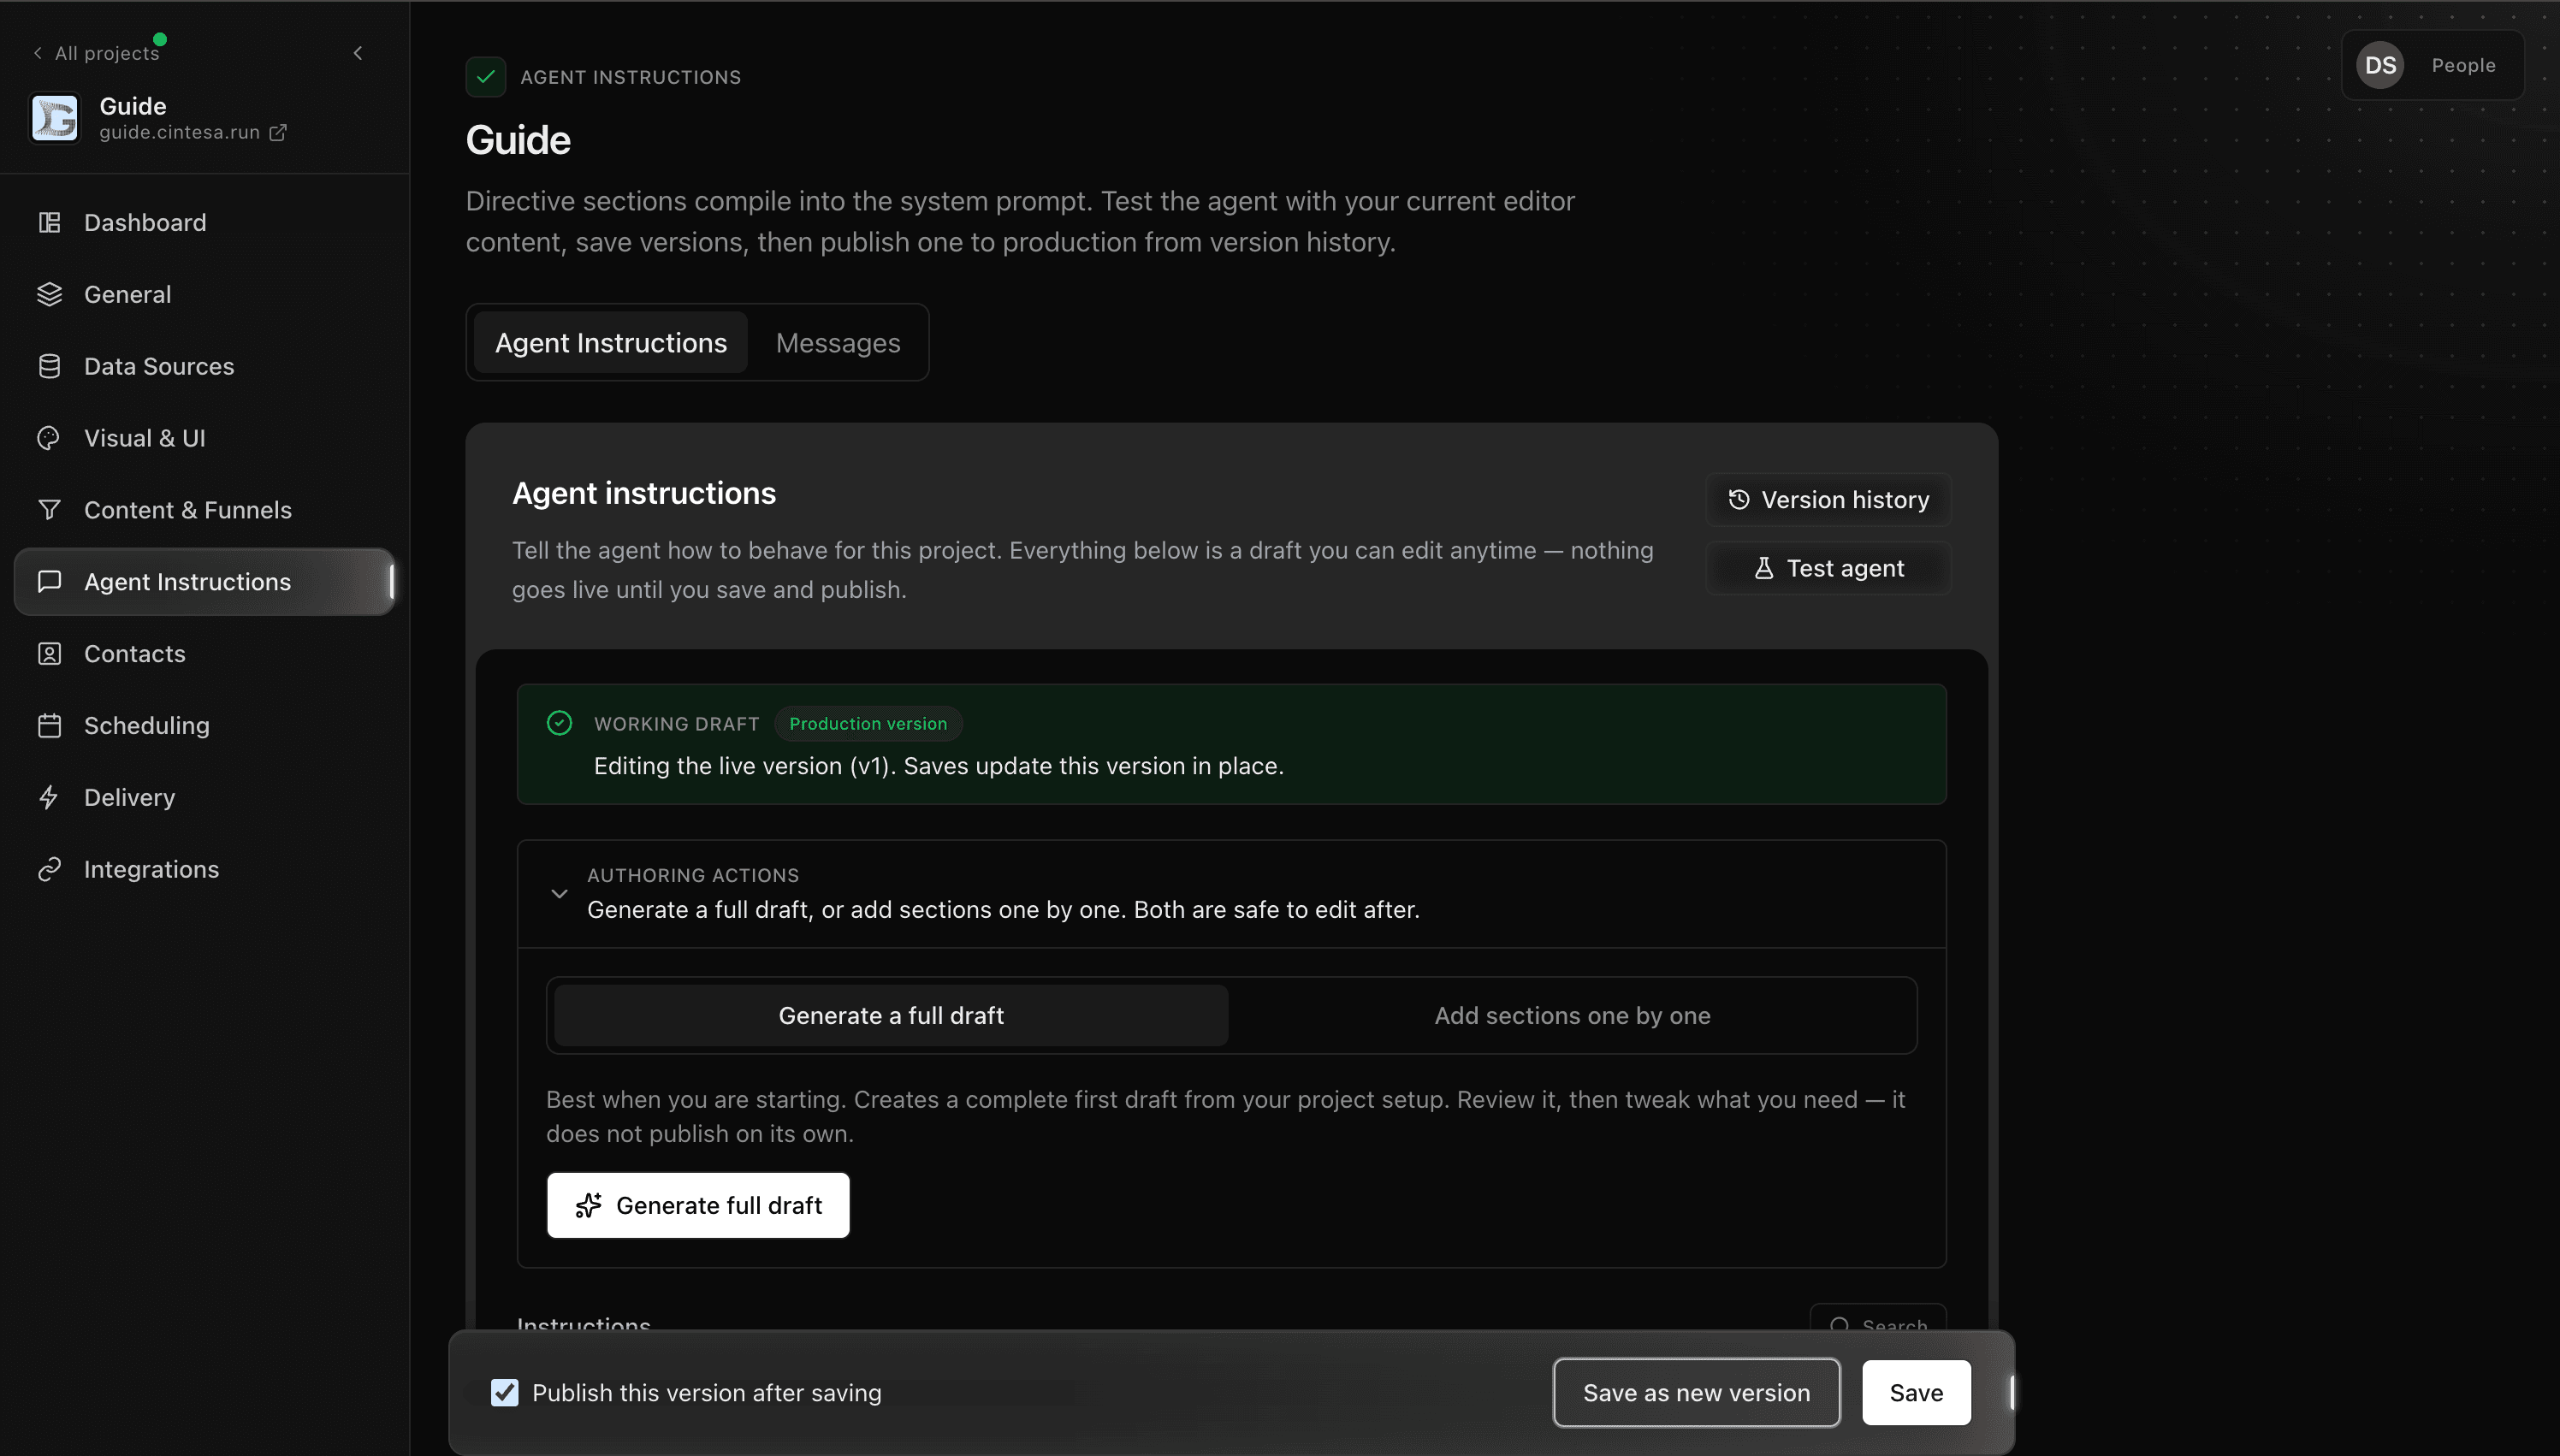Click the Test agent button
Screen dimensions: 2560x1456
pyautogui.click(x=1829, y=568)
